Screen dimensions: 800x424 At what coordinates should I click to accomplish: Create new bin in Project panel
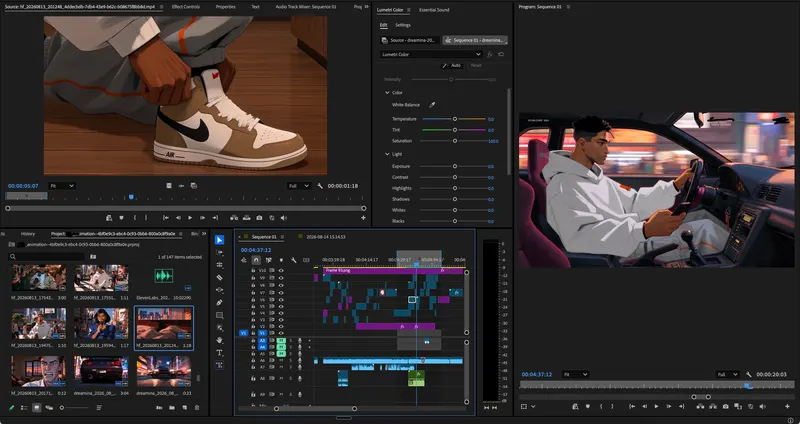pyautogui.click(x=172, y=408)
